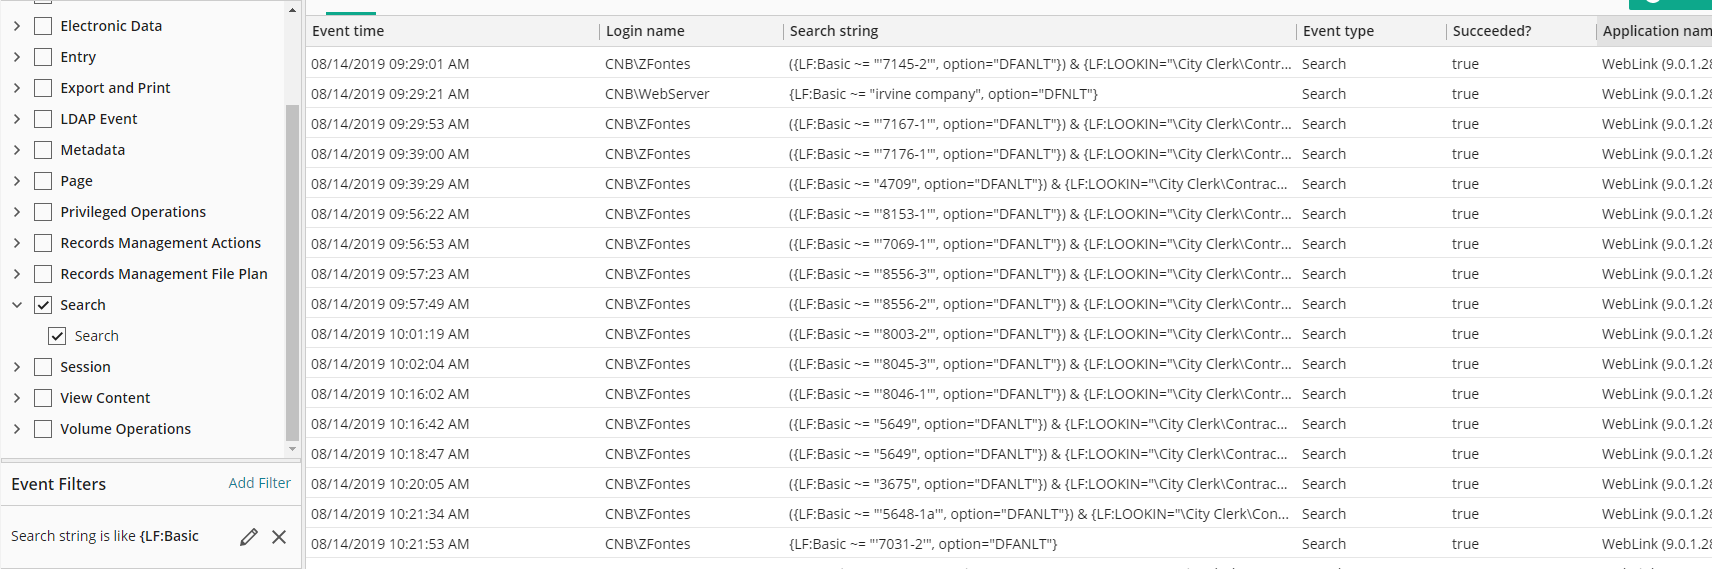1712x569 pixels.
Task: Enable the Metadata checkbox
Action: [x=43, y=150]
